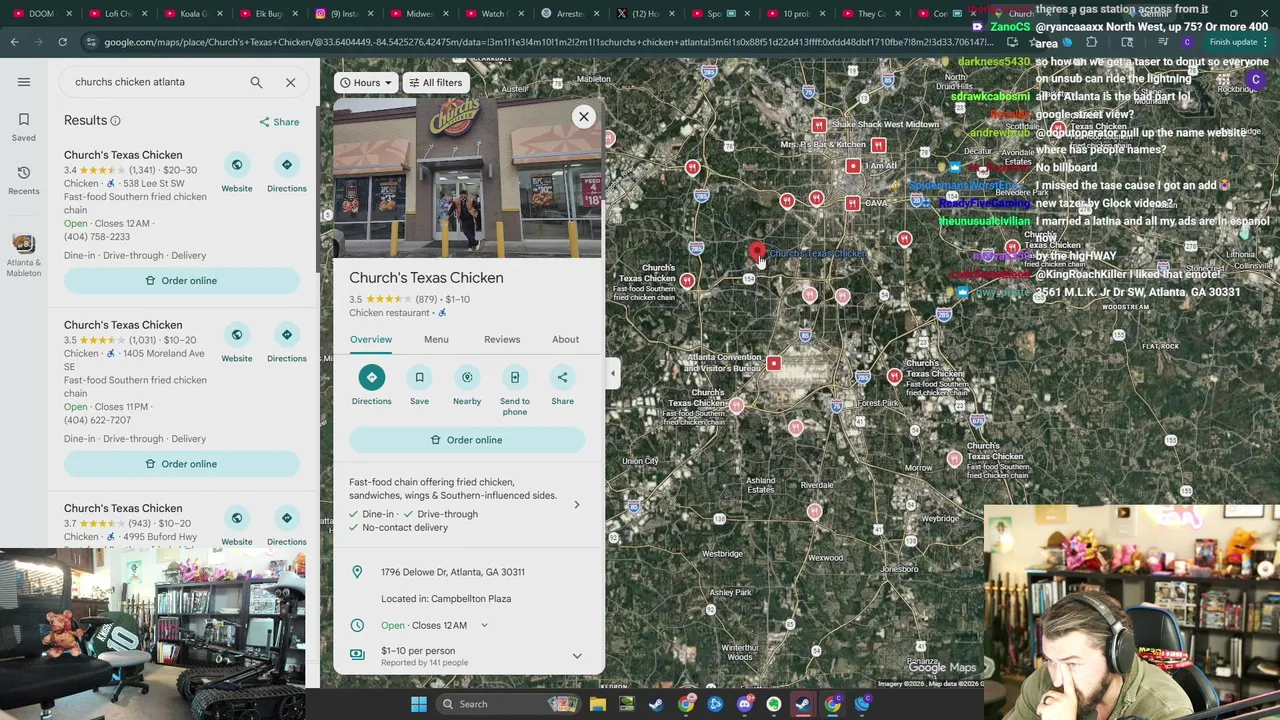The image size is (1280, 720).
Task: Order online from the 538 Lee St location
Action: click(182, 281)
